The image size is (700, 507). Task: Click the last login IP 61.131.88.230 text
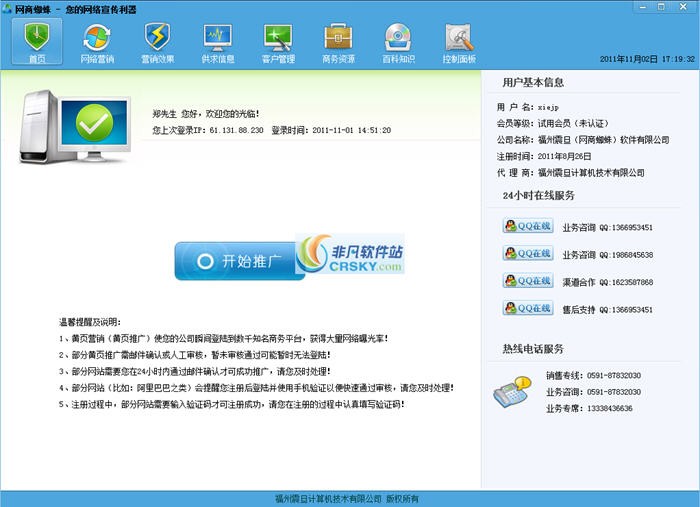tap(208, 130)
